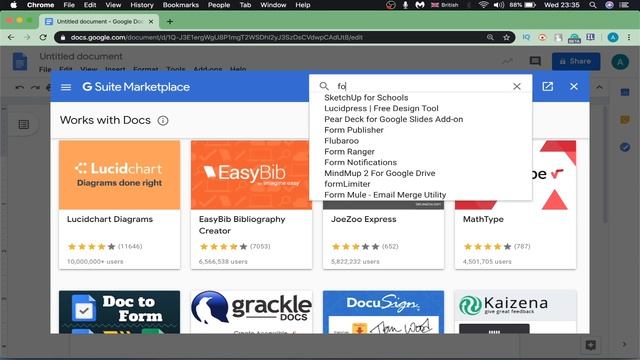
Task: Open the People menu
Action: tap(219, 5)
